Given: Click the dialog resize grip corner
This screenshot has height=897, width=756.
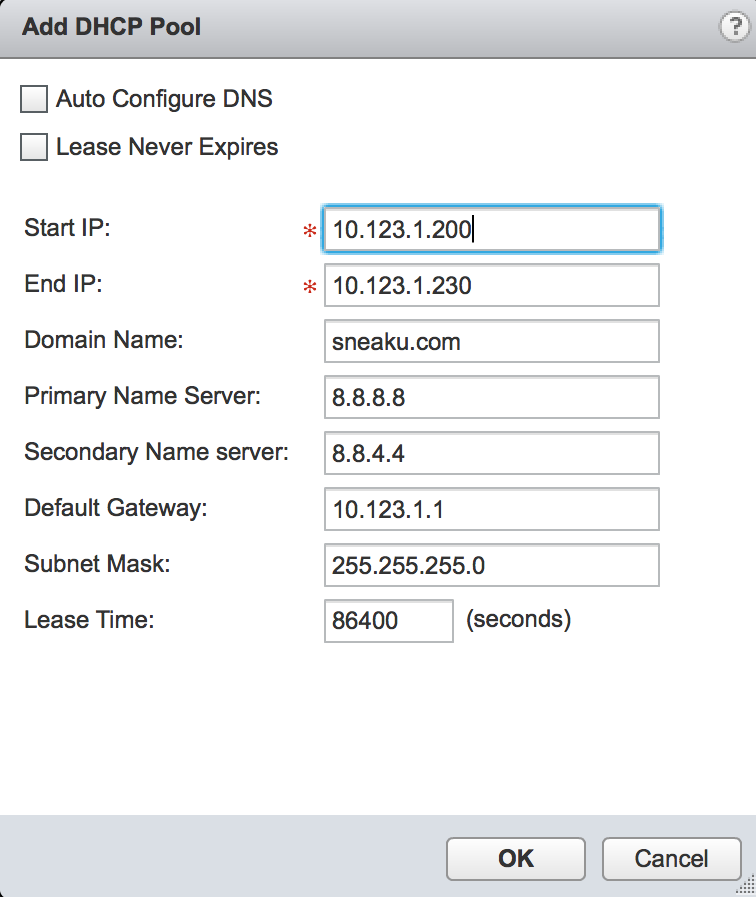Looking at the screenshot, I should tap(746, 886).
